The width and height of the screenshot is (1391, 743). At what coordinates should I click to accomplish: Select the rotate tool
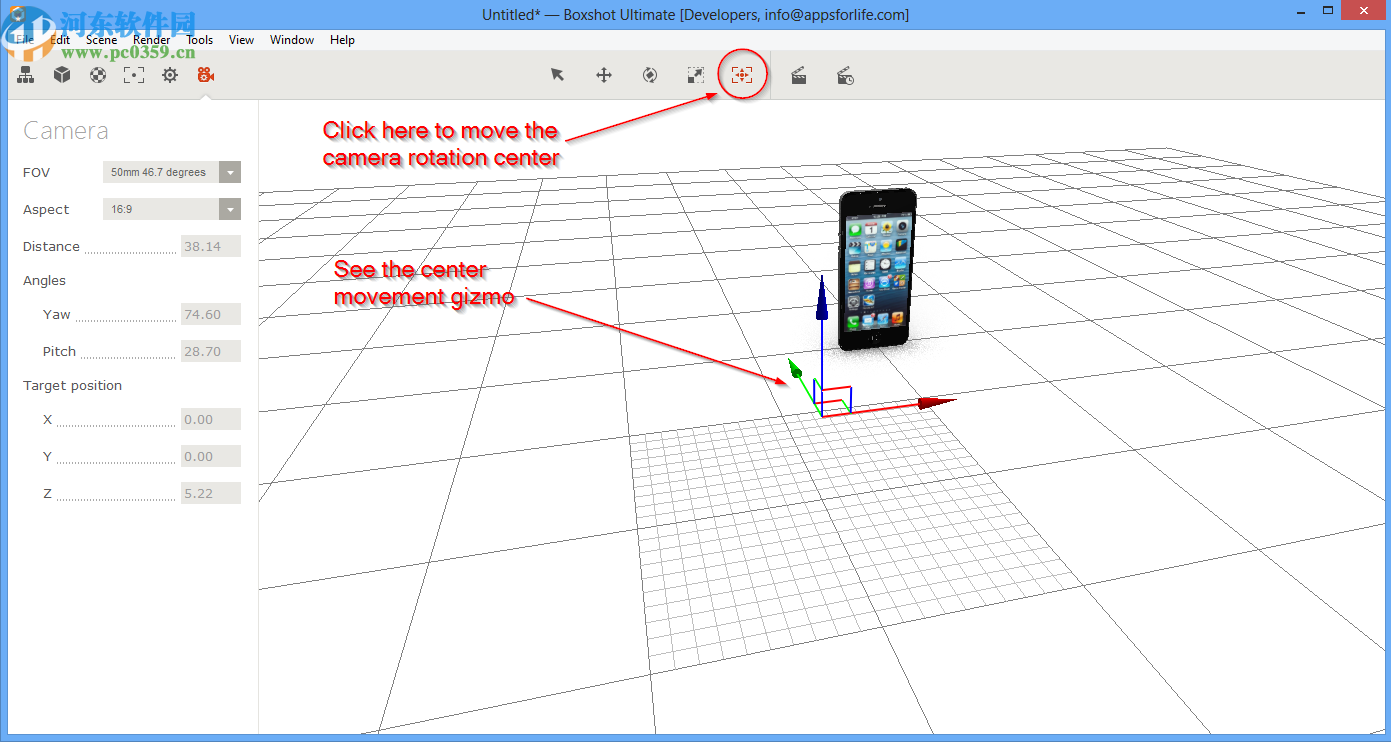click(x=650, y=75)
